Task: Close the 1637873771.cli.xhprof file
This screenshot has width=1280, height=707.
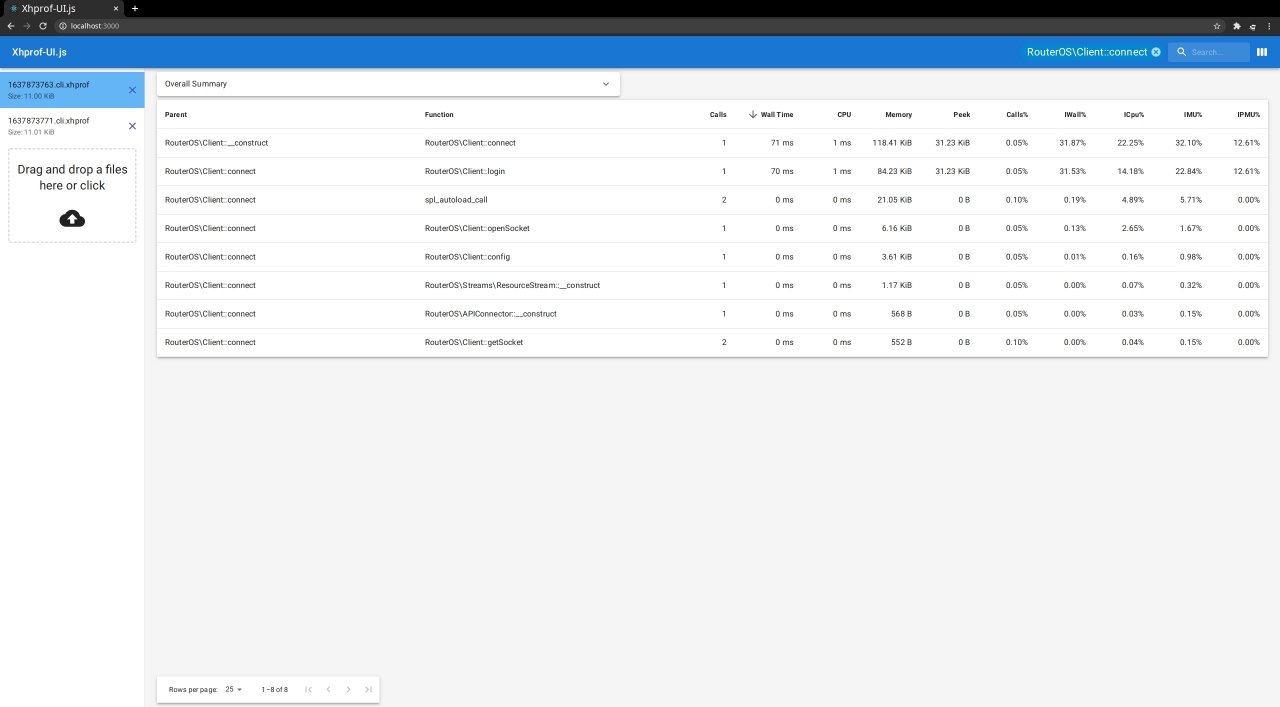Action: pos(132,126)
